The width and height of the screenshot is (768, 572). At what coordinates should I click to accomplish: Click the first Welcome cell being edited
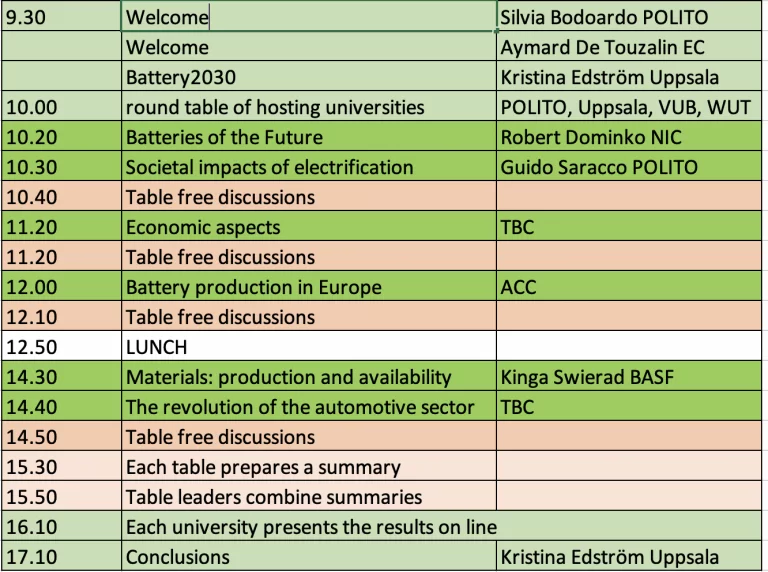point(309,17)
